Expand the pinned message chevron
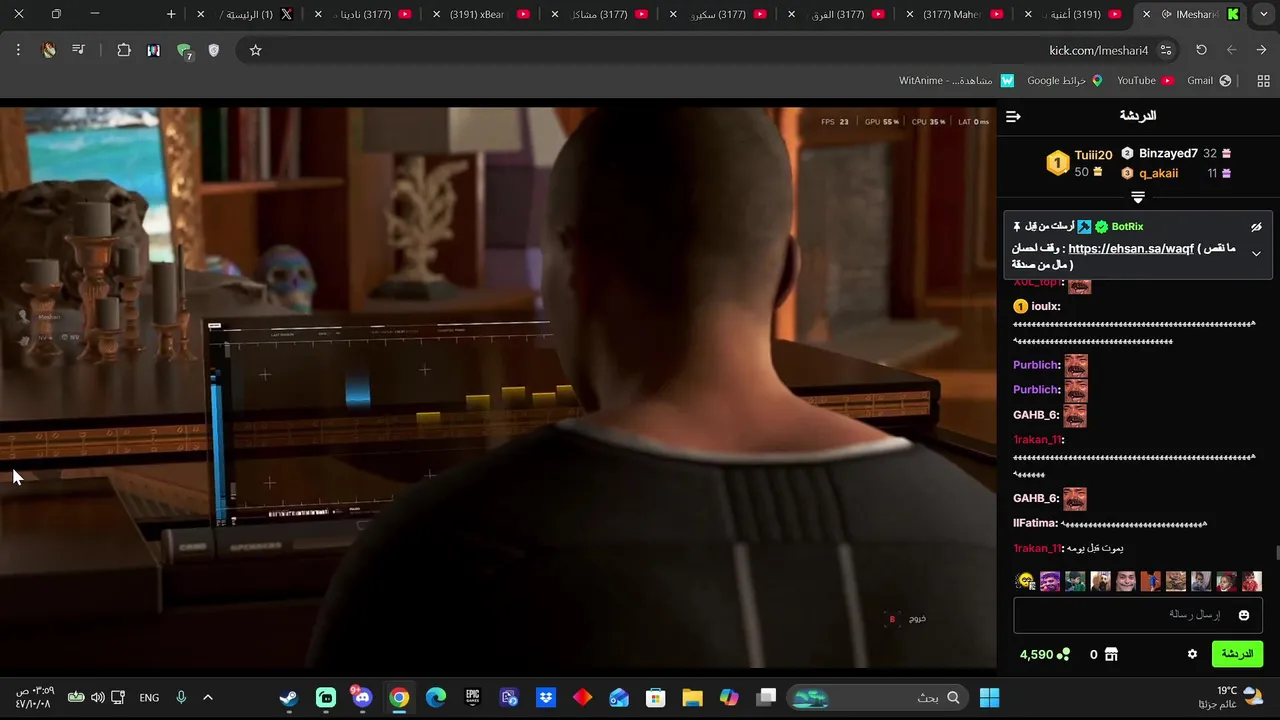The width and height of the screenshot is (1280, 720). click(1257, 254)
